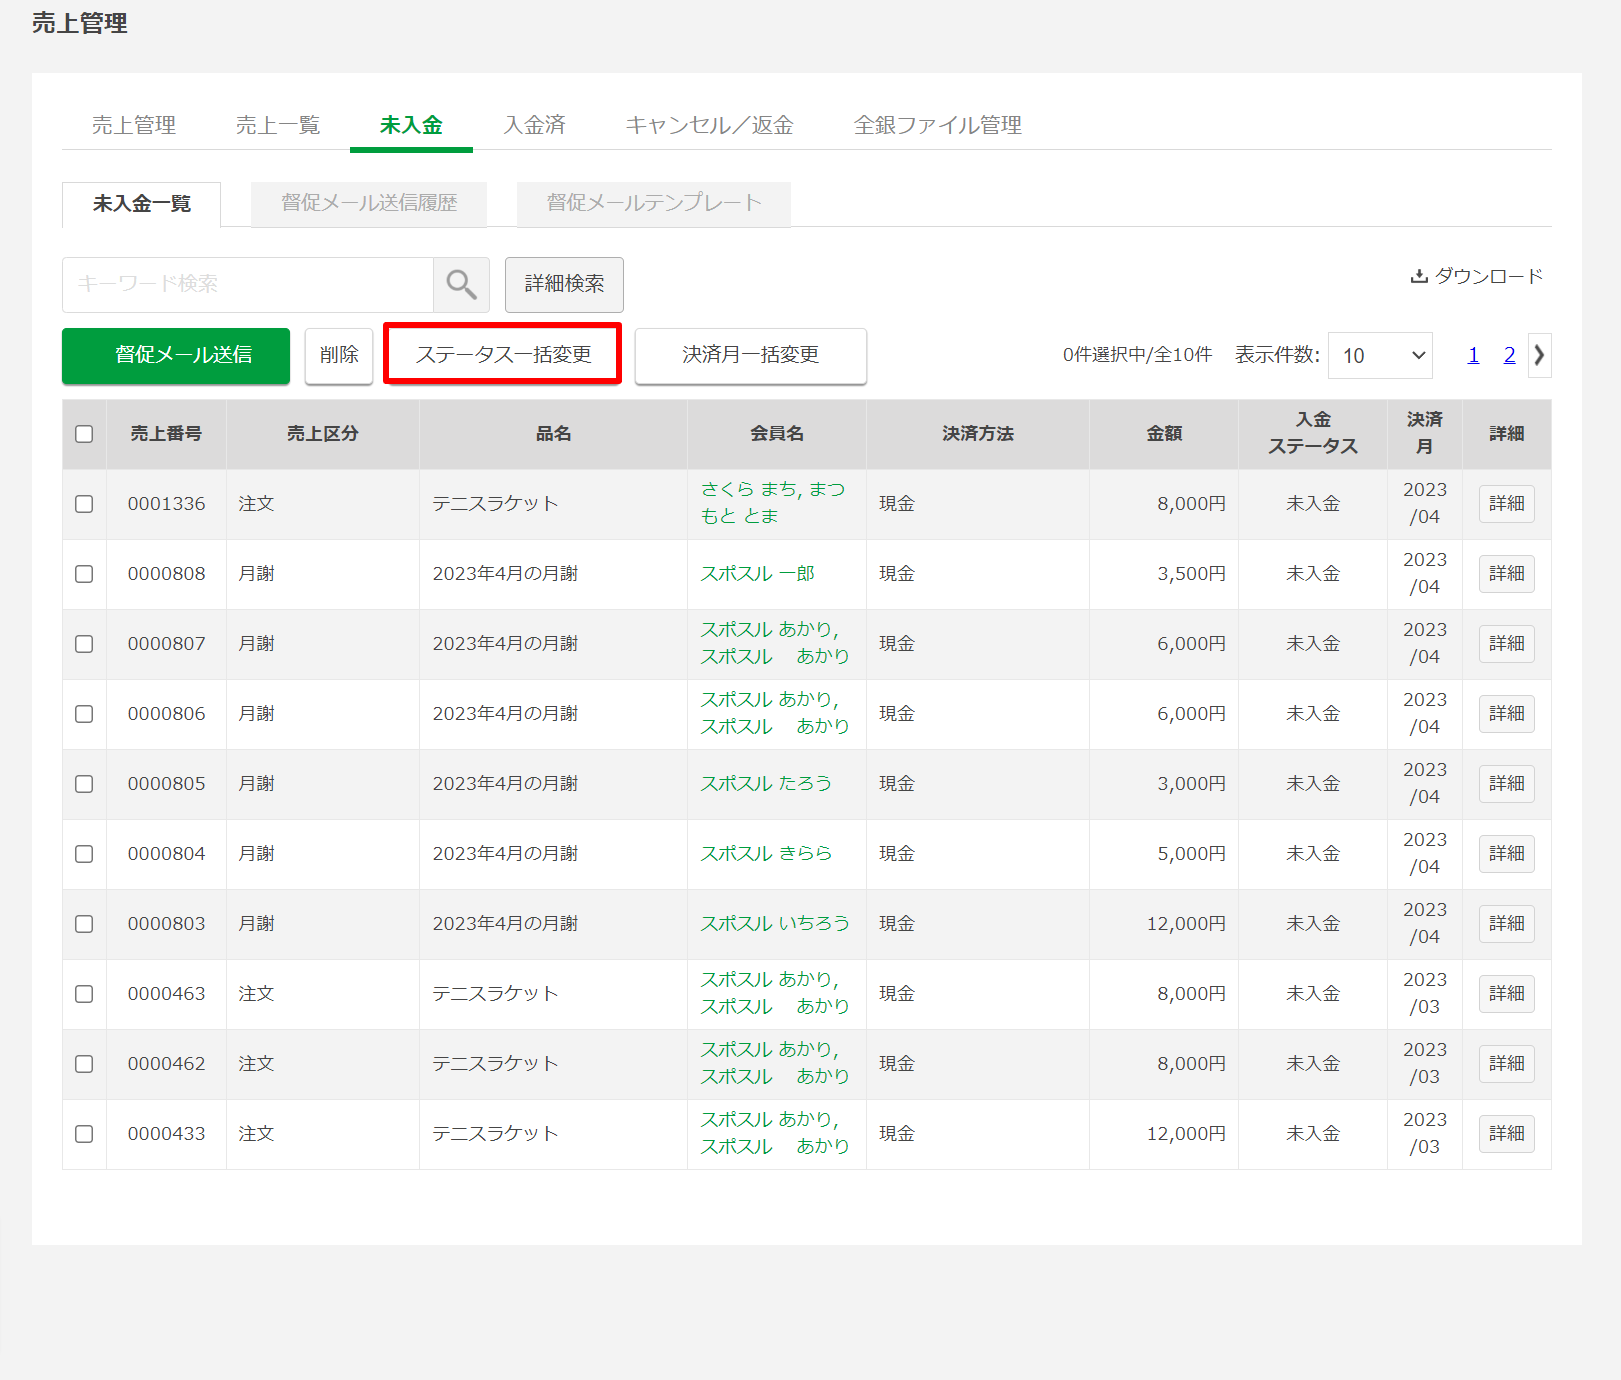The image size is (1621, 1380).
Task: Open 詳細 for sale 0000808
Action: [x=1507, y=574]
